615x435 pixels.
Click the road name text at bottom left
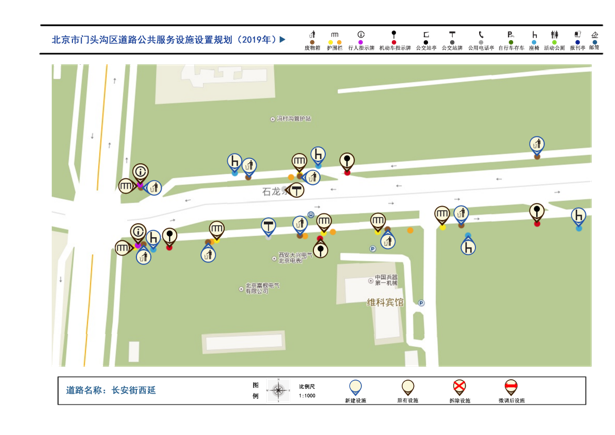[111, 390]
